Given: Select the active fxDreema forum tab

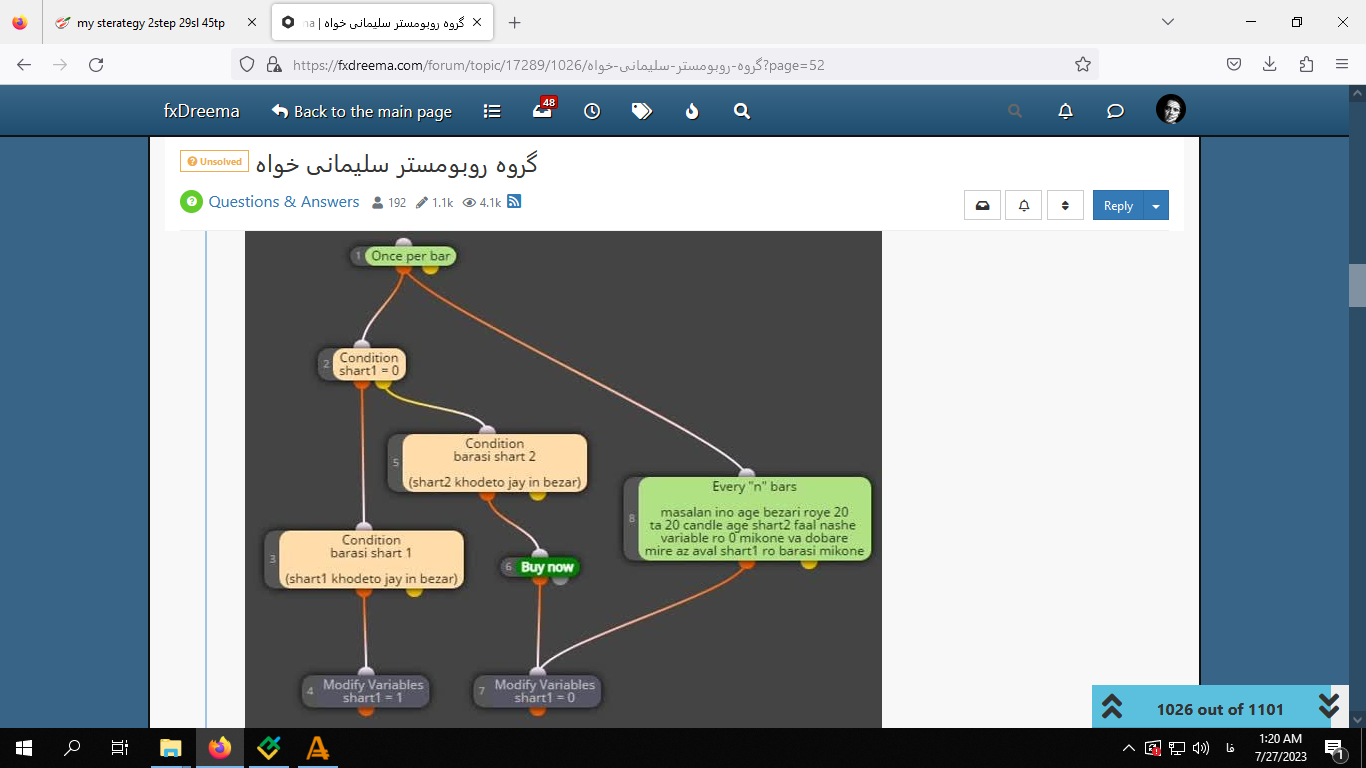Looking at the screenshot, I should pyautogui.click(x=381, y=22).
